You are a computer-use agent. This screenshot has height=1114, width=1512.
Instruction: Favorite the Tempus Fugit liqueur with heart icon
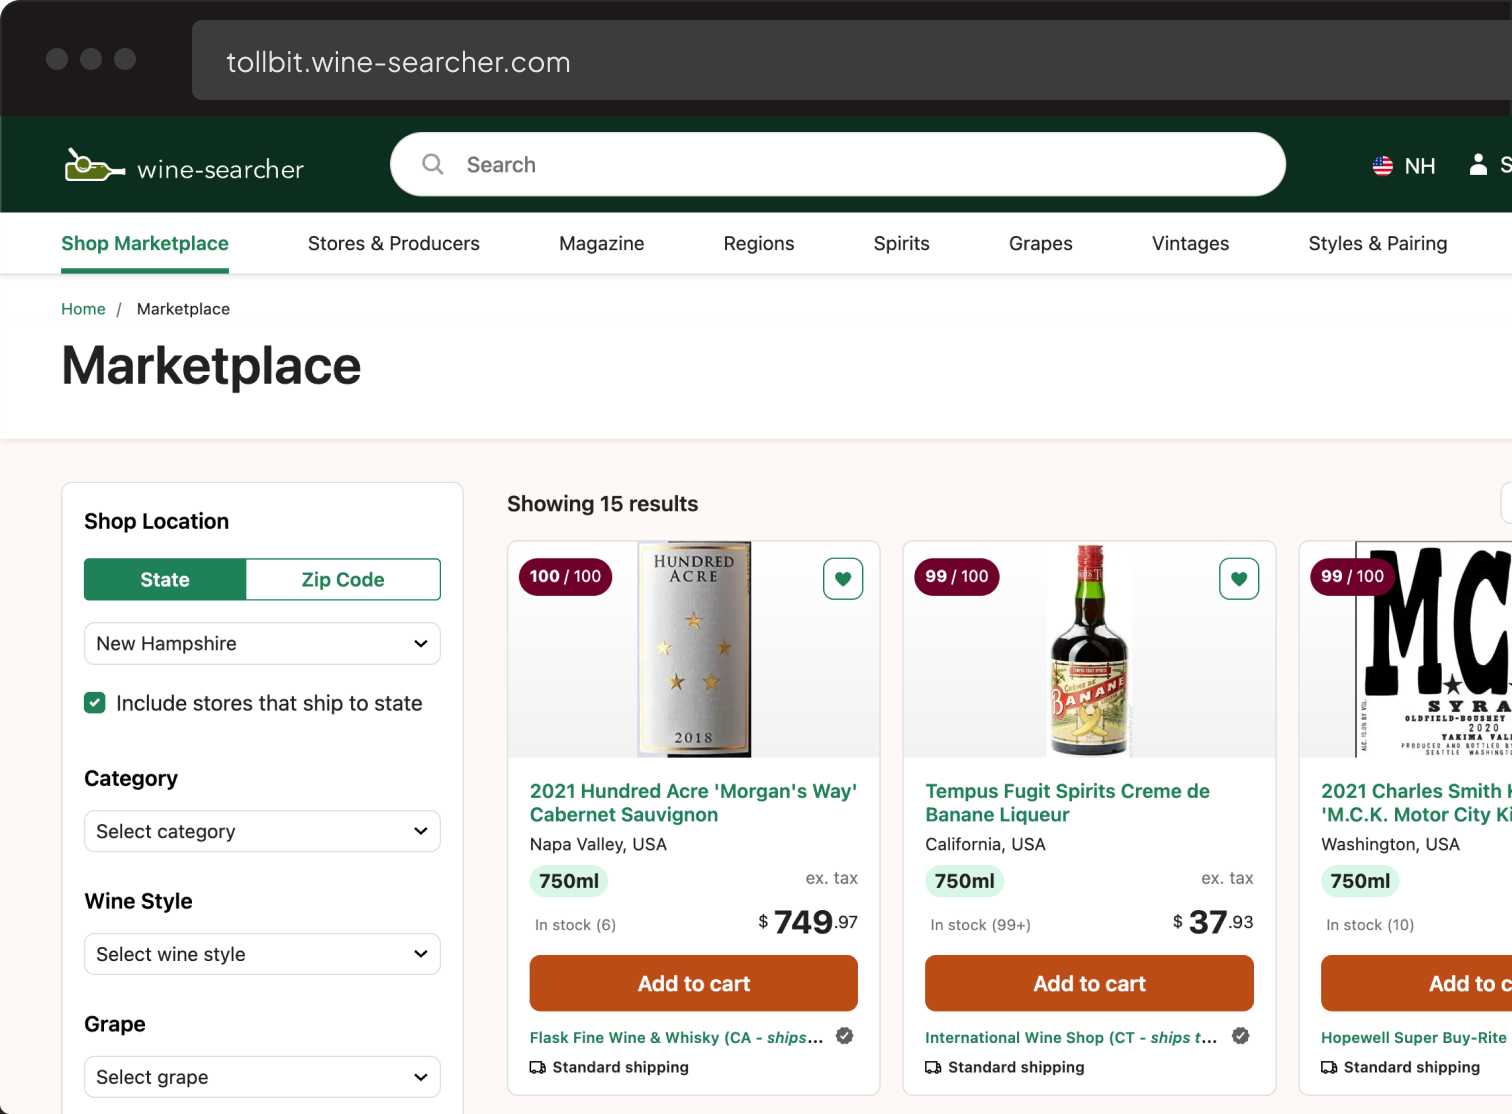click(1238, 579)
